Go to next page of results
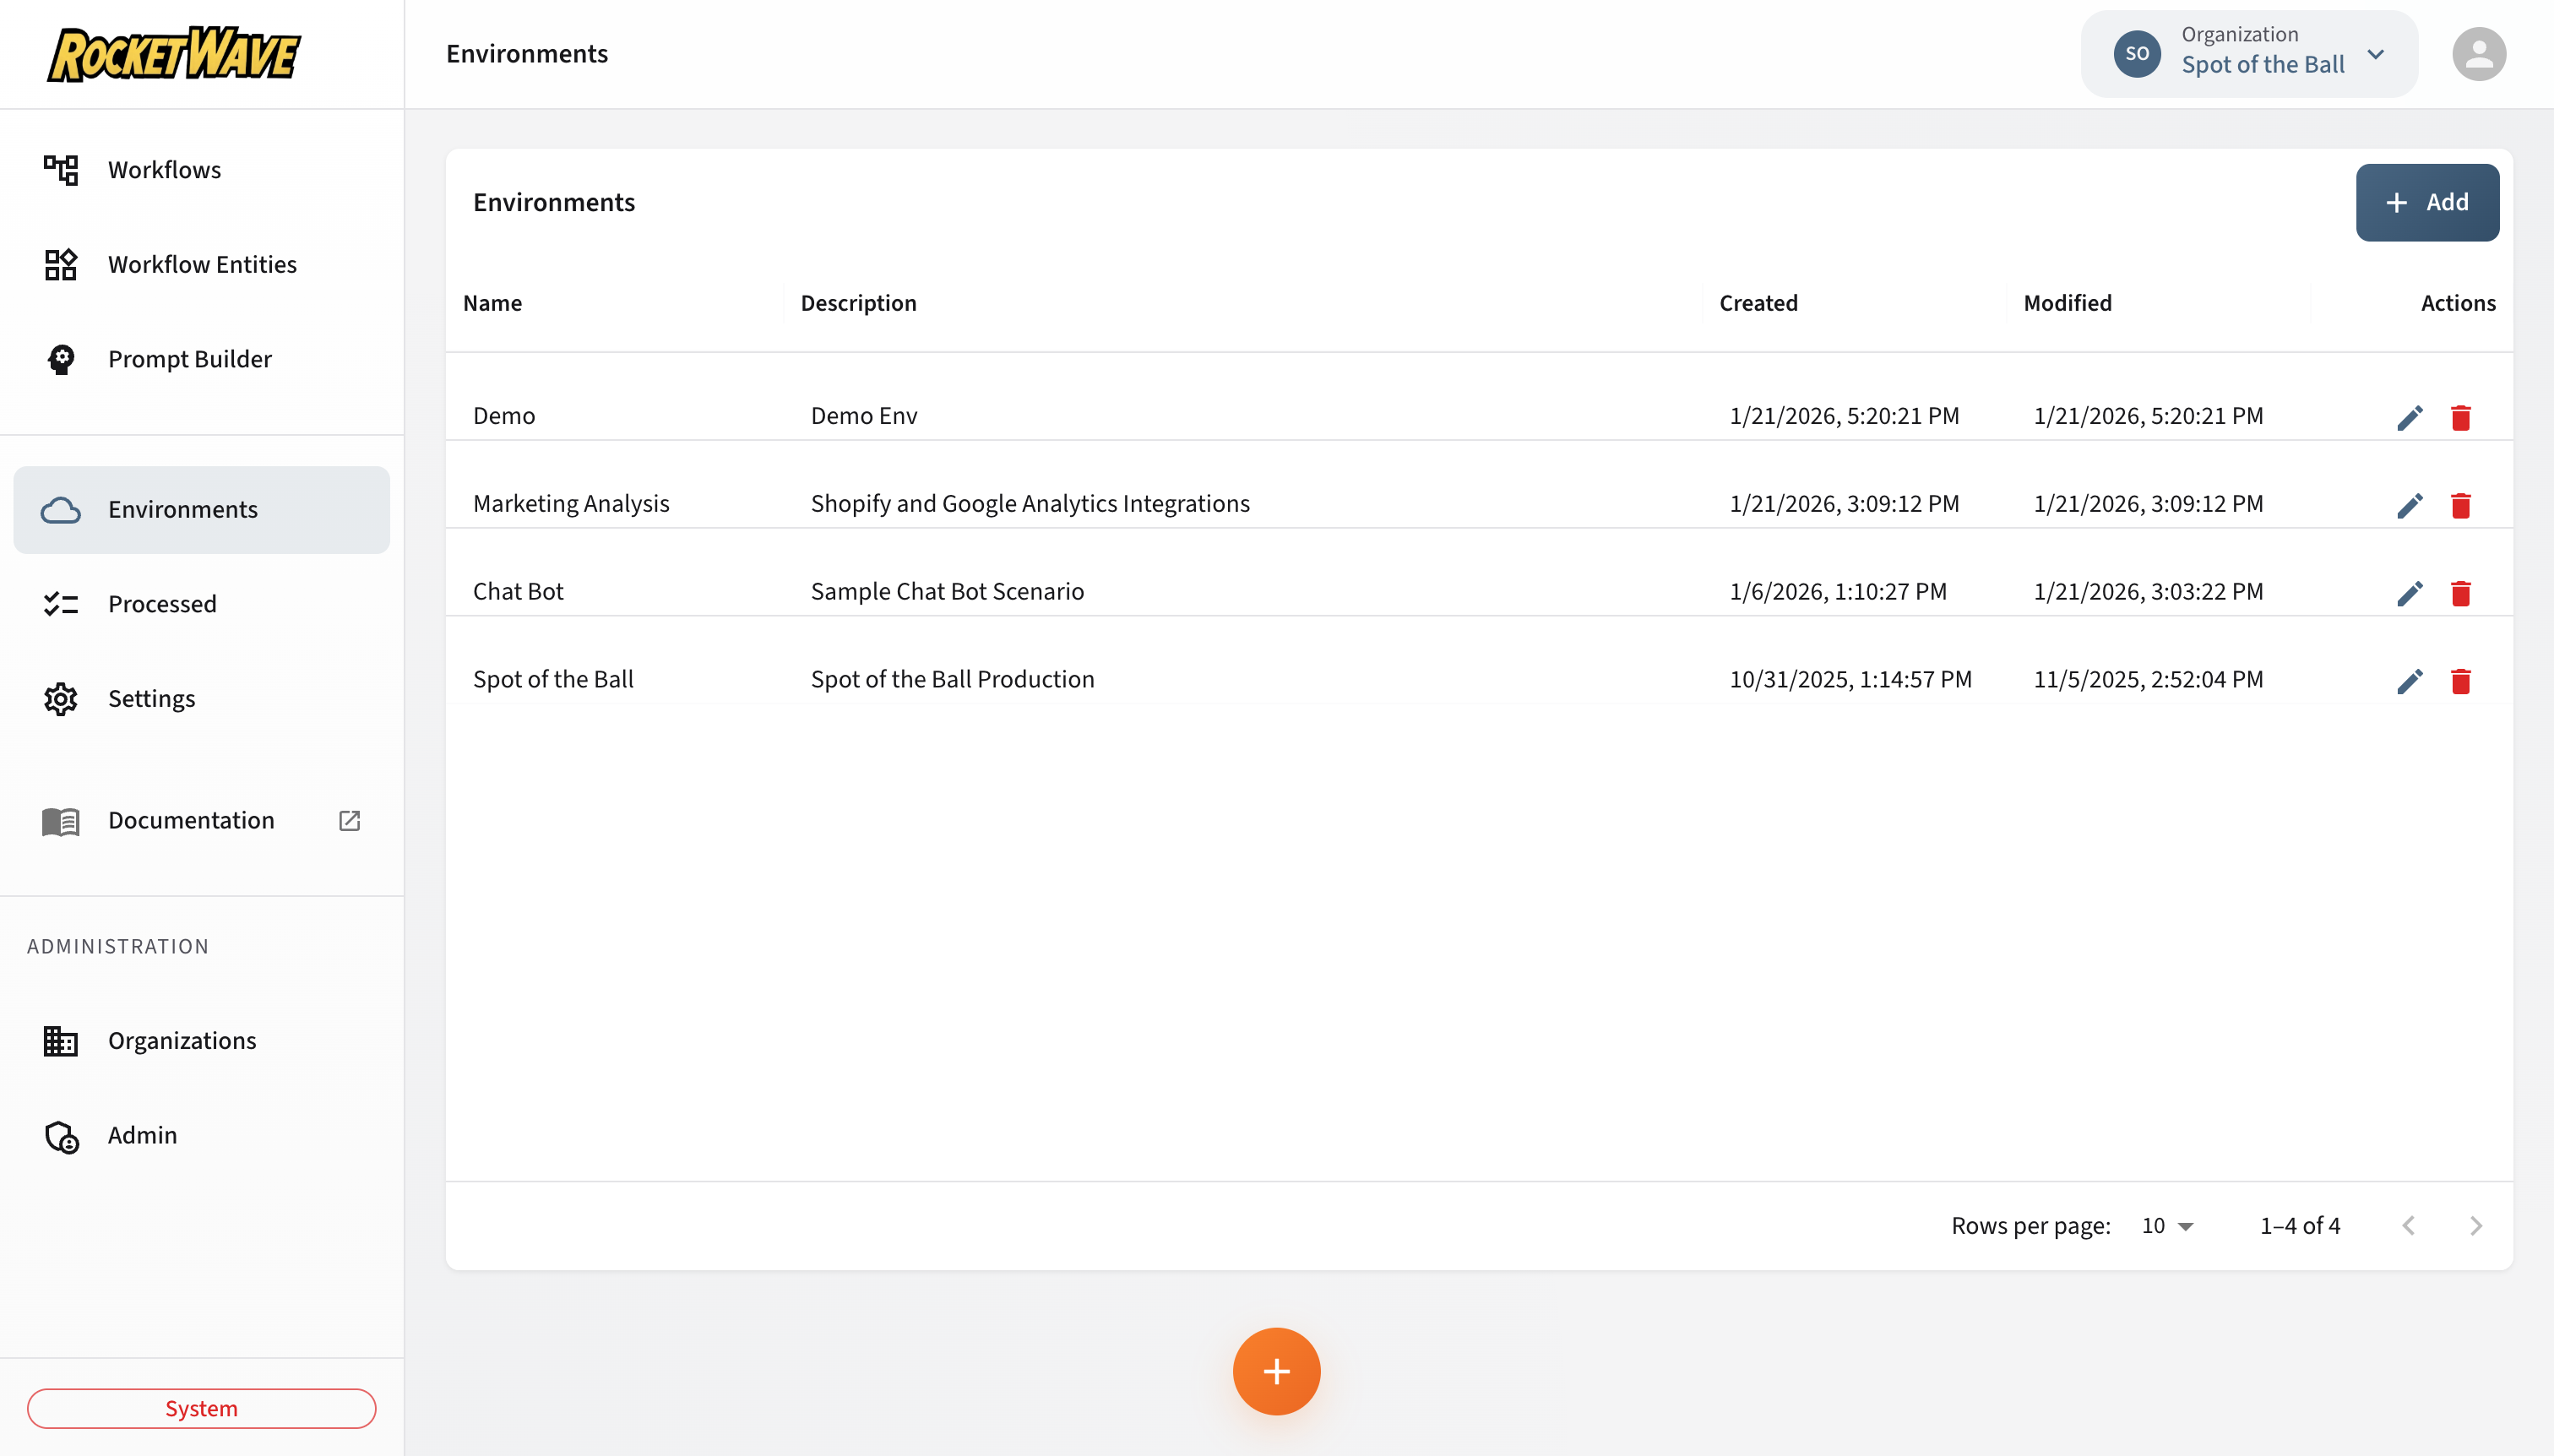Viewport: 2554px width, 1456px height. tap(2475, 1226)
